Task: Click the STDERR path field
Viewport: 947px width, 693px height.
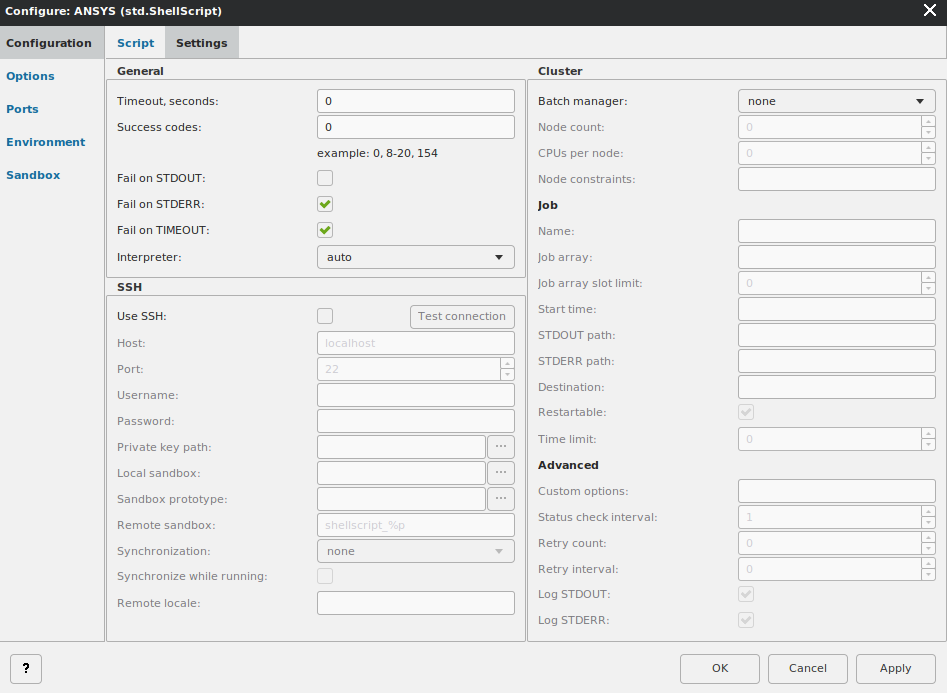Action: (836, 361)
